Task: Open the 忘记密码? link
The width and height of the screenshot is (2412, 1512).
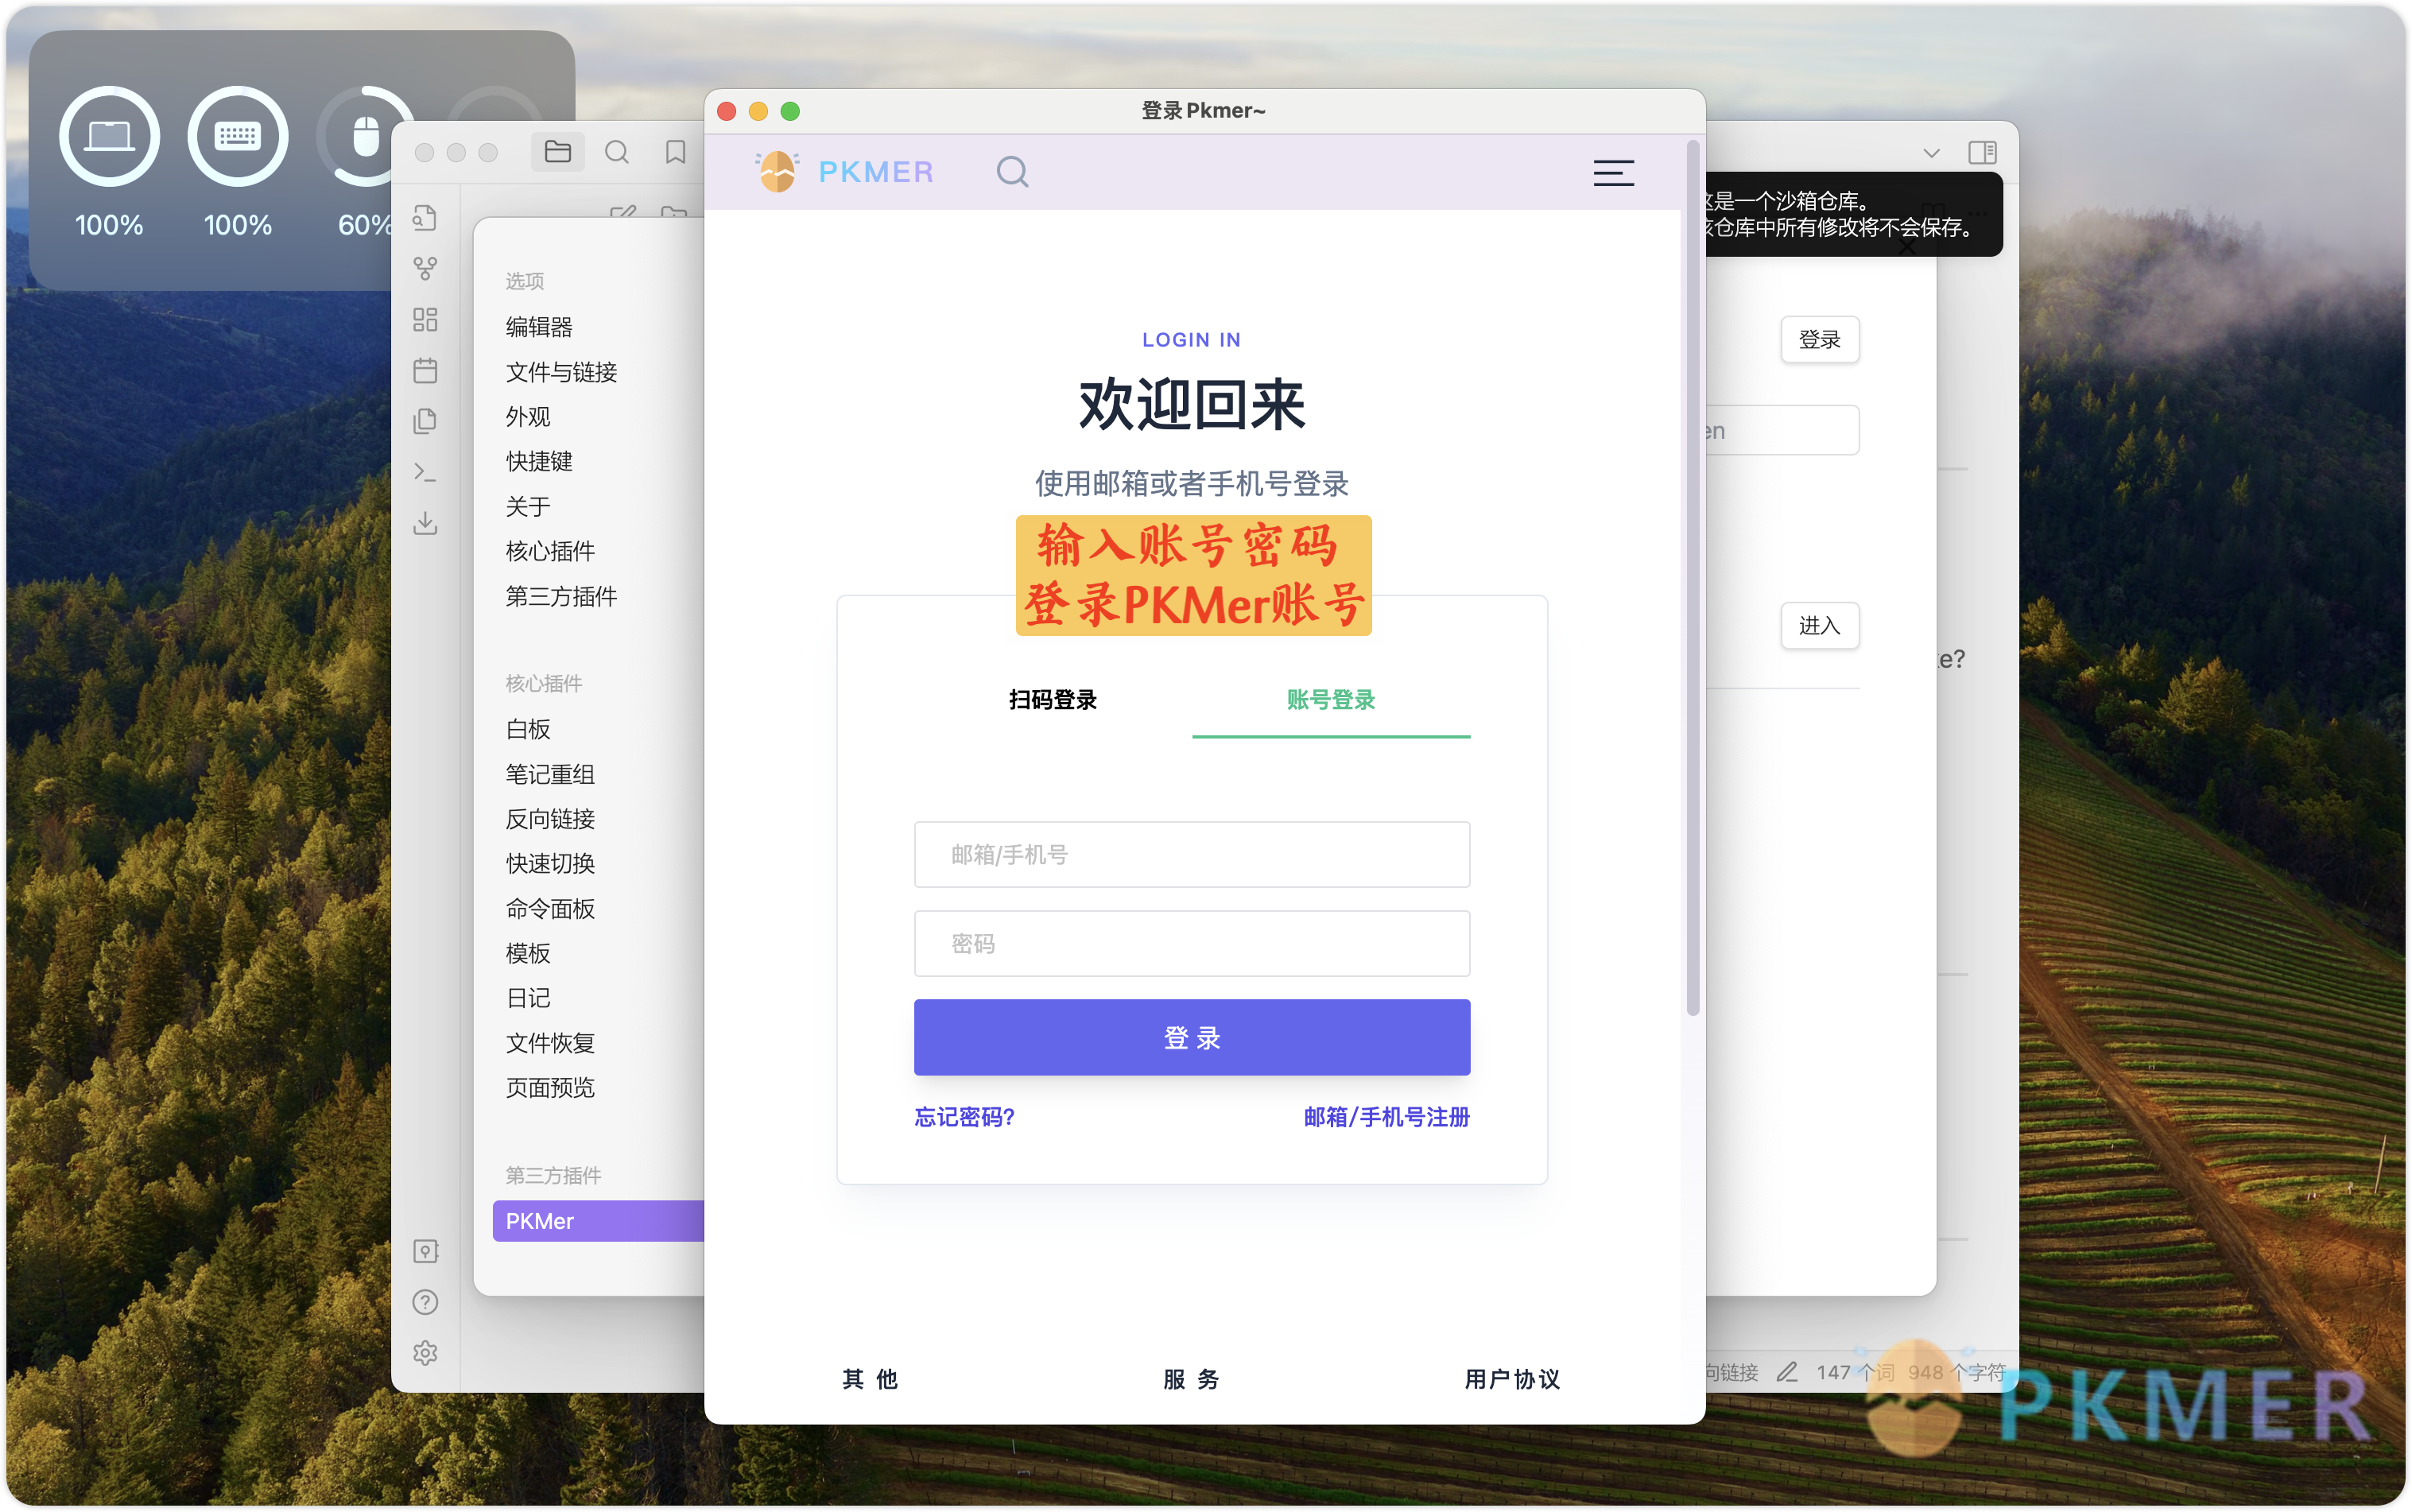Action: 964,1116
